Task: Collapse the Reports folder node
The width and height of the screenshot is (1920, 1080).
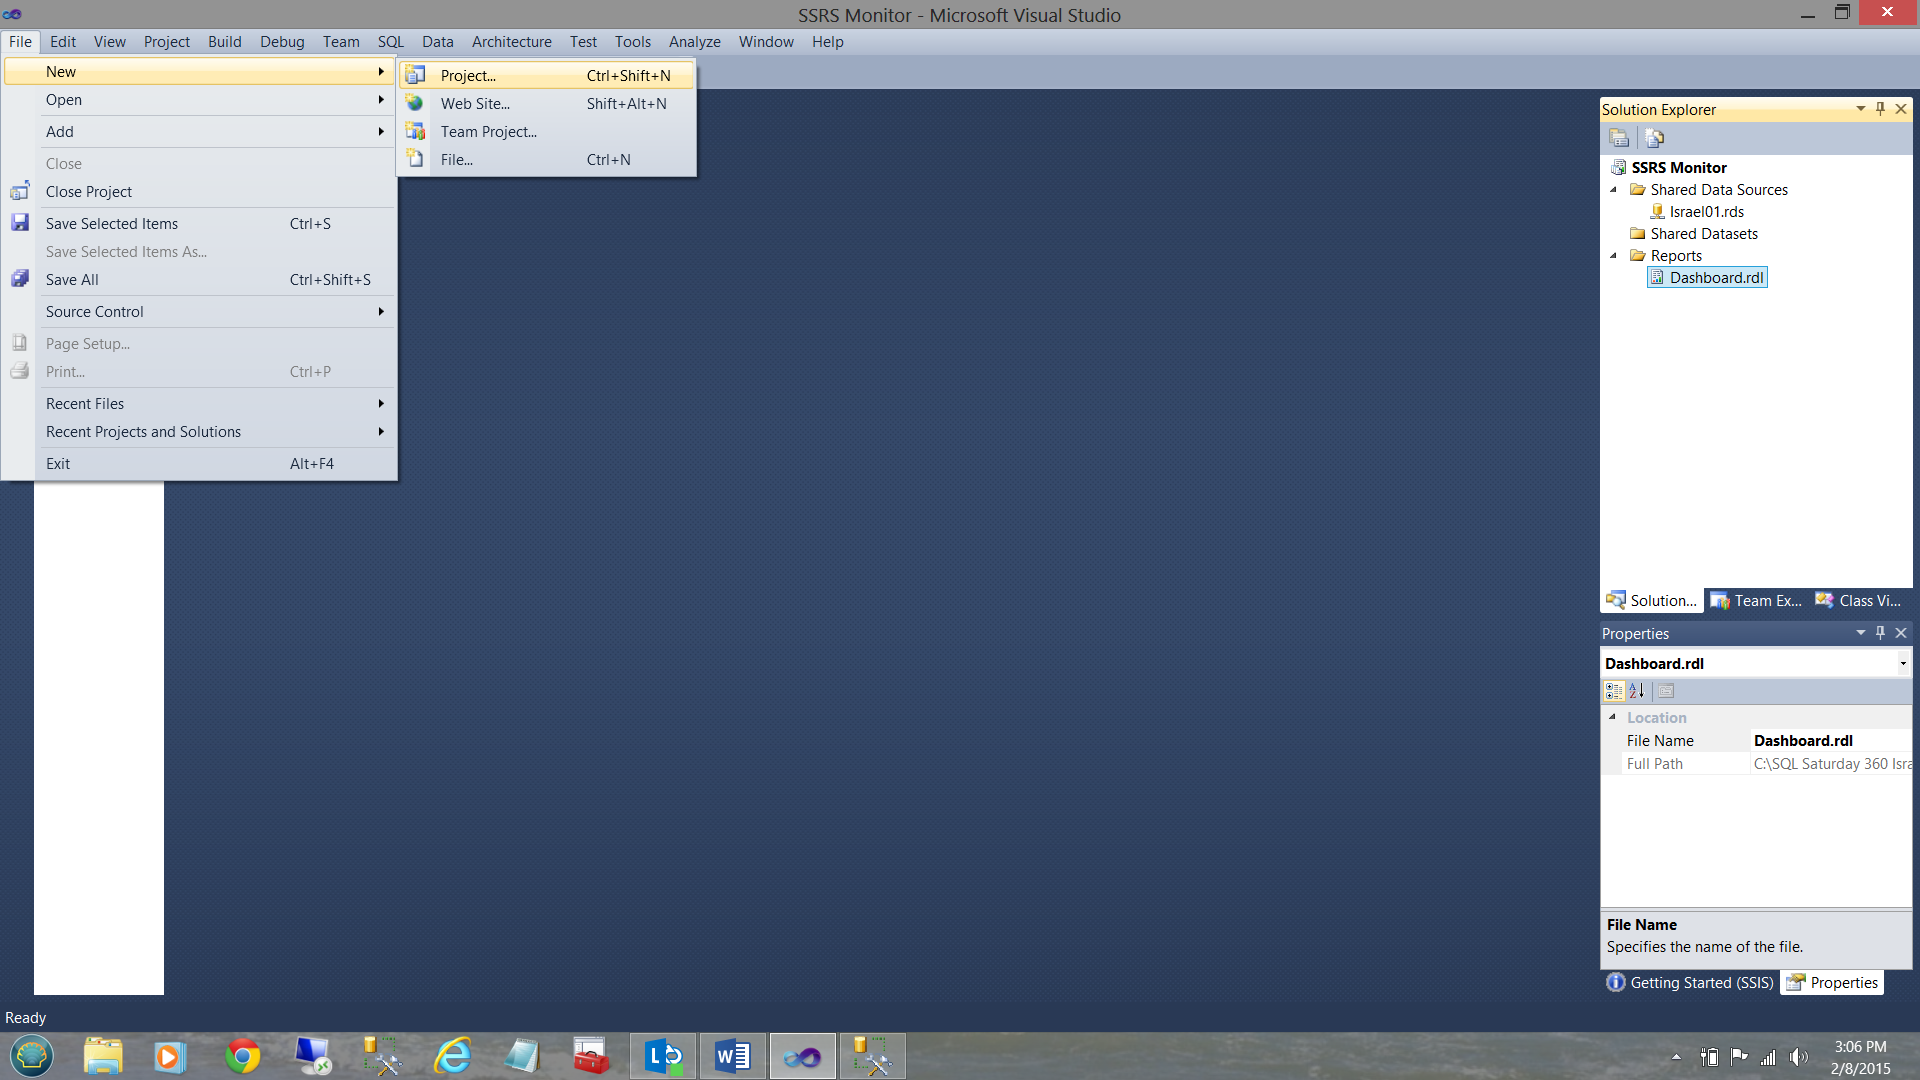Action: coord(1613,256)
